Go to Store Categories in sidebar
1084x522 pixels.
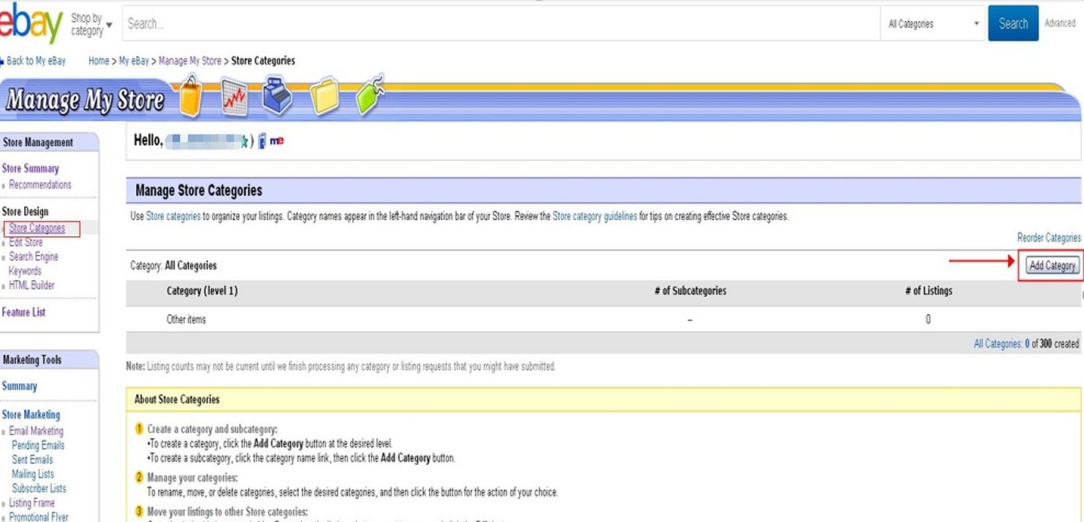click(x=37, y=228)
